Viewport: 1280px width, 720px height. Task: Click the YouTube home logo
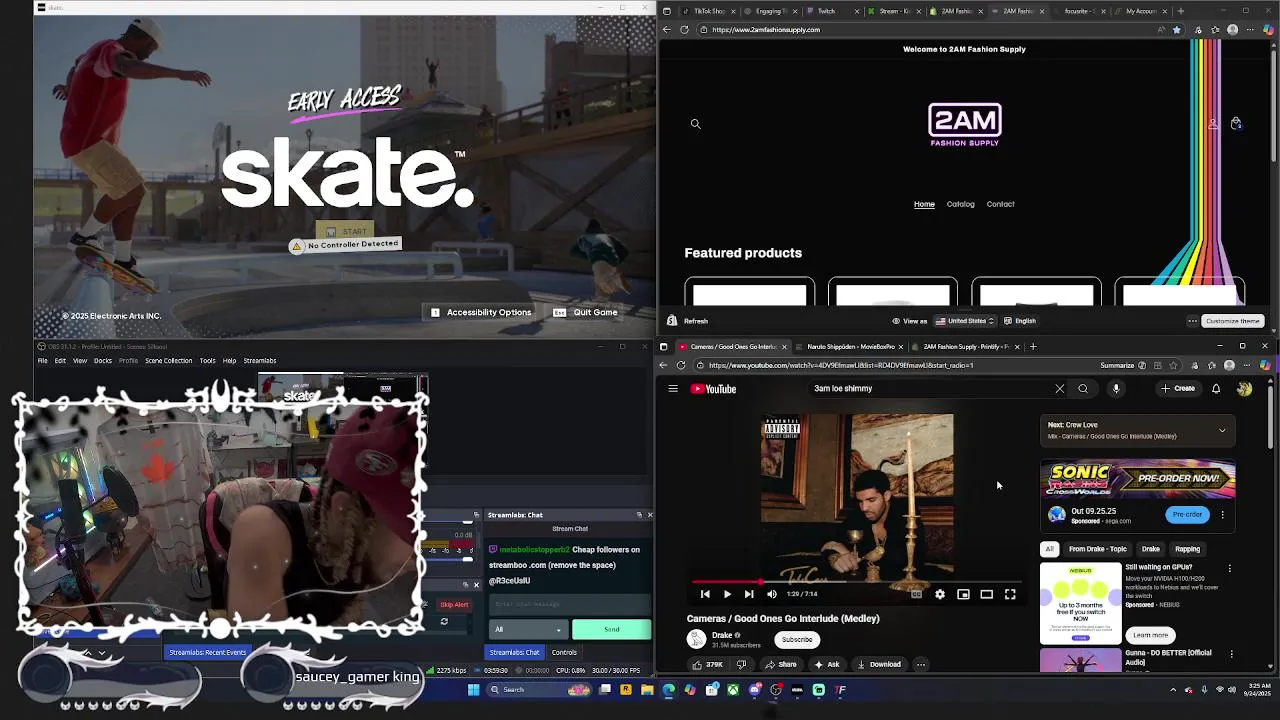pos(714,389)
